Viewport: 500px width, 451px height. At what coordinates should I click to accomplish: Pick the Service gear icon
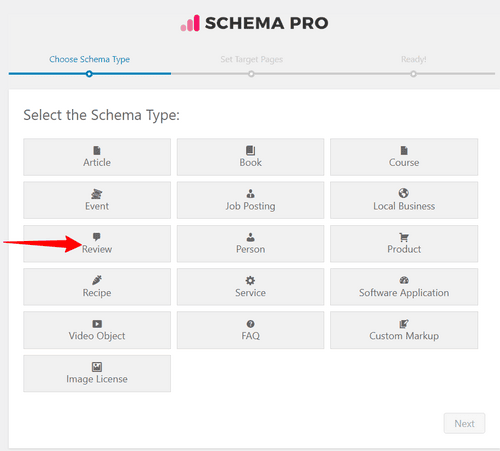[x=250, y=280]
